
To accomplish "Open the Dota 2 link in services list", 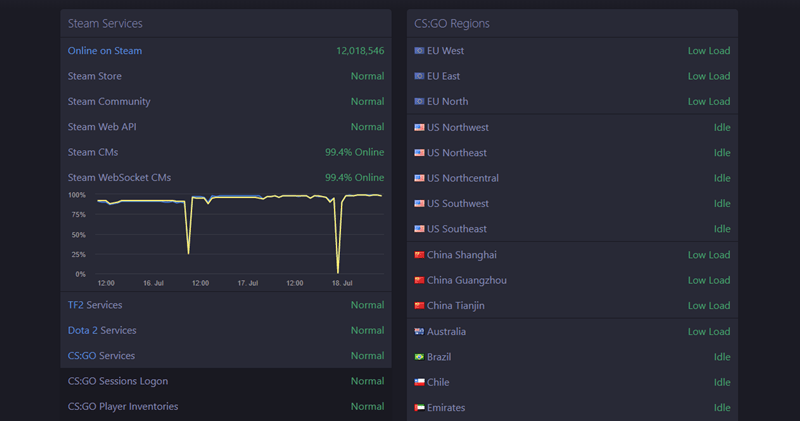I will [83, 330].
